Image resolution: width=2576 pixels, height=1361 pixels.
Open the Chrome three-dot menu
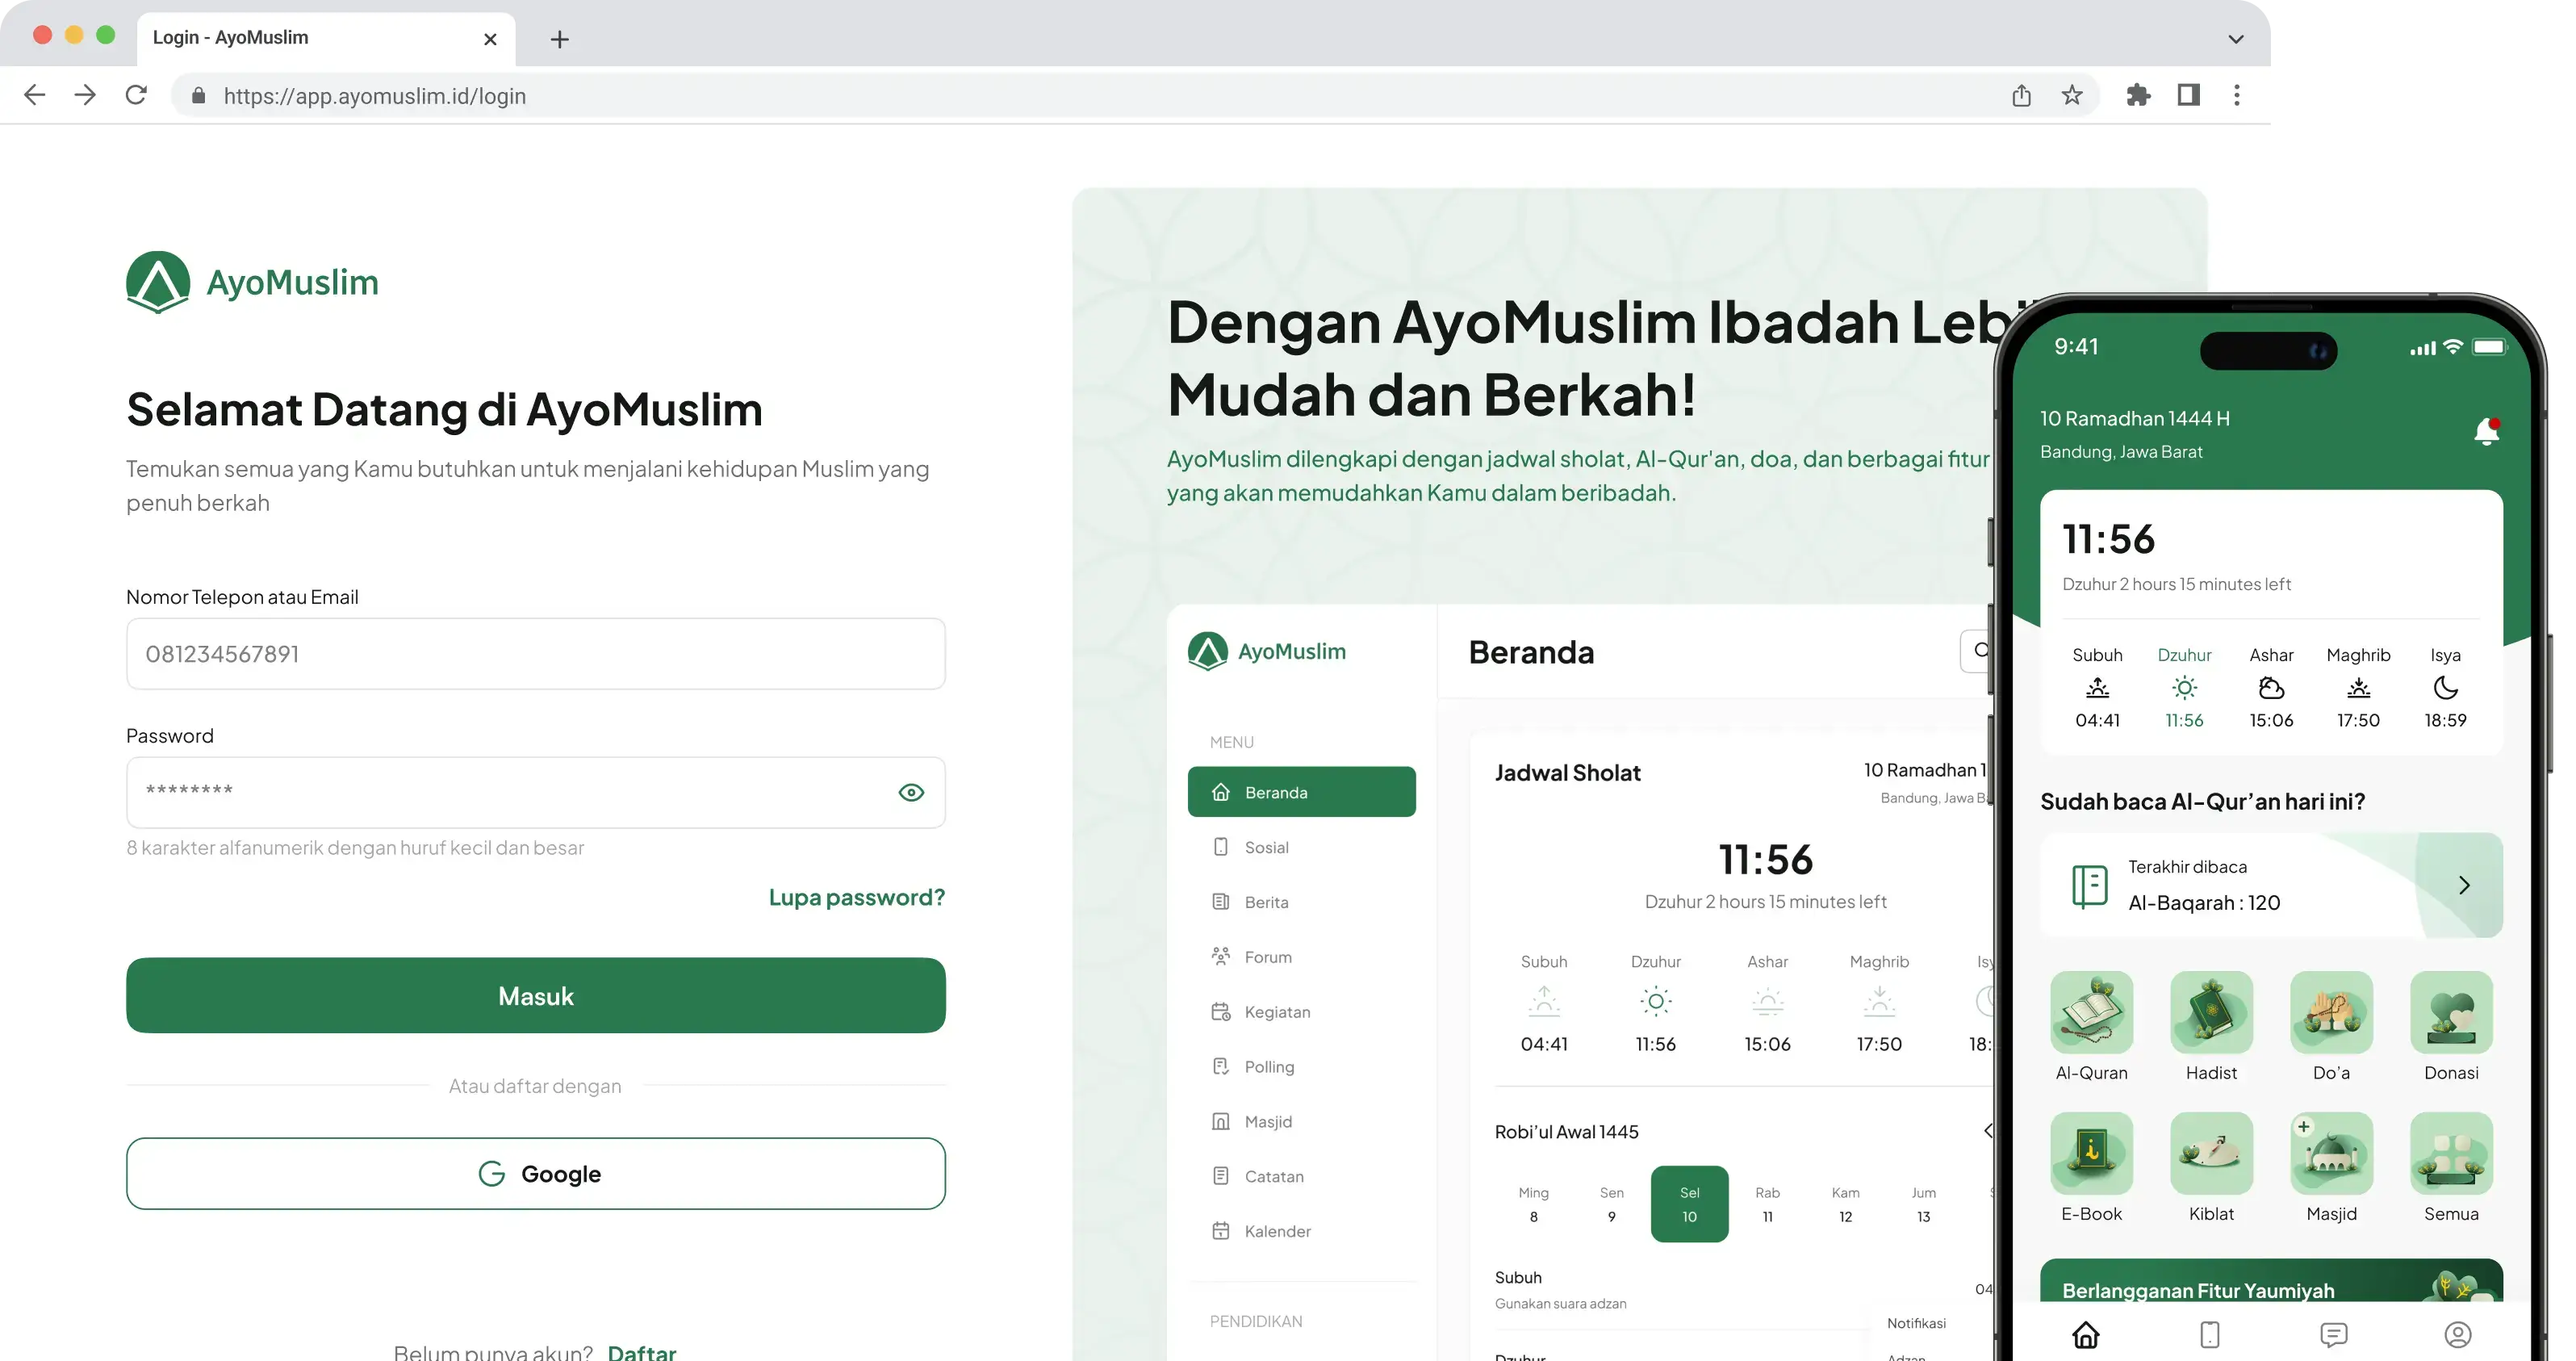[2237, 95]
